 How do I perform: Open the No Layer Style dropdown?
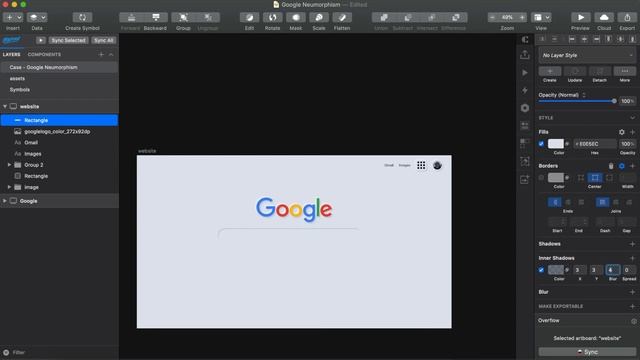point(587,55)
